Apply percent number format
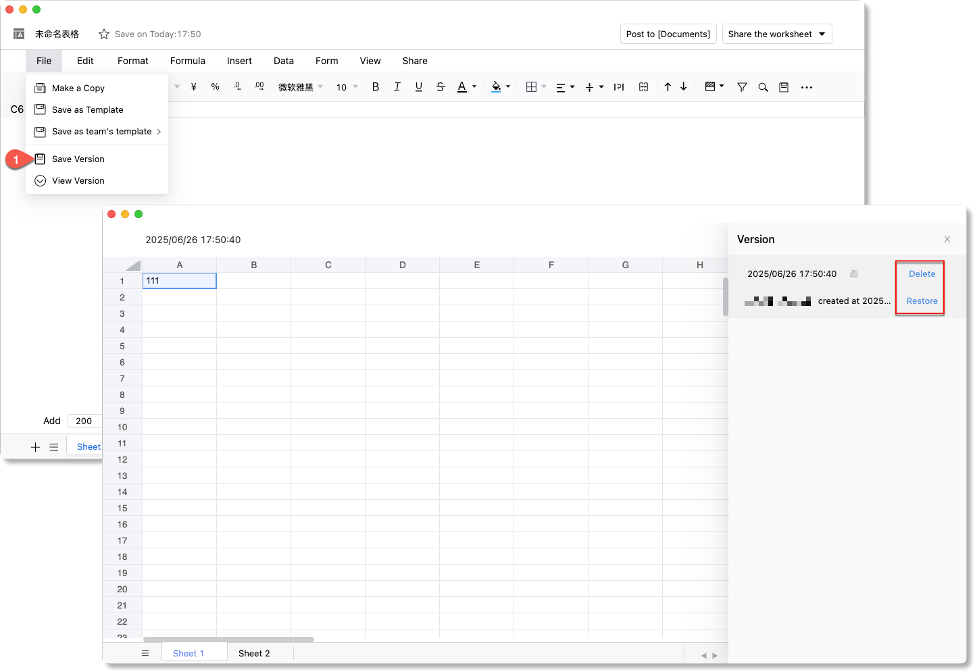The image size is (976, 672). pyautogui.click(x=215, y=87)
